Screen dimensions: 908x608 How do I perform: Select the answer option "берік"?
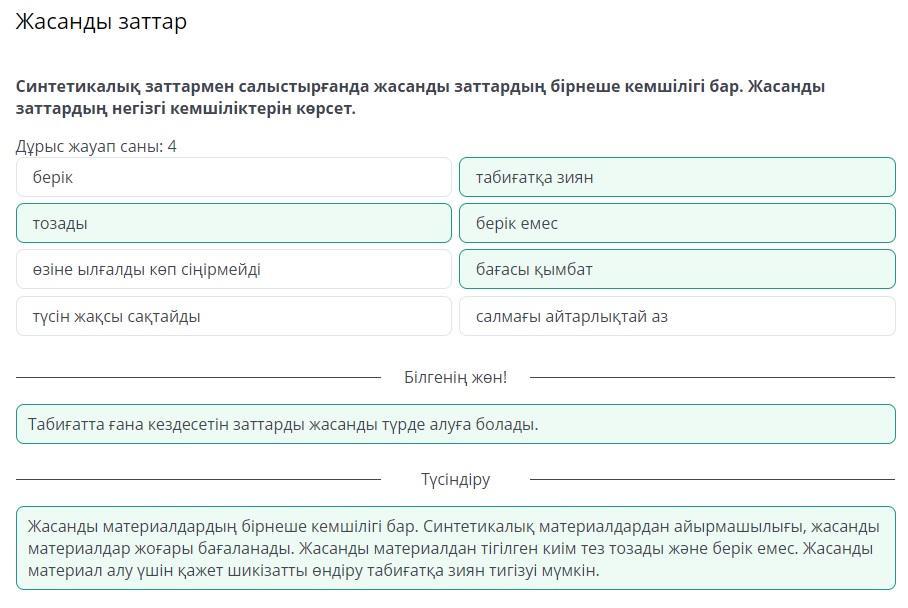[x=234, y=177]
